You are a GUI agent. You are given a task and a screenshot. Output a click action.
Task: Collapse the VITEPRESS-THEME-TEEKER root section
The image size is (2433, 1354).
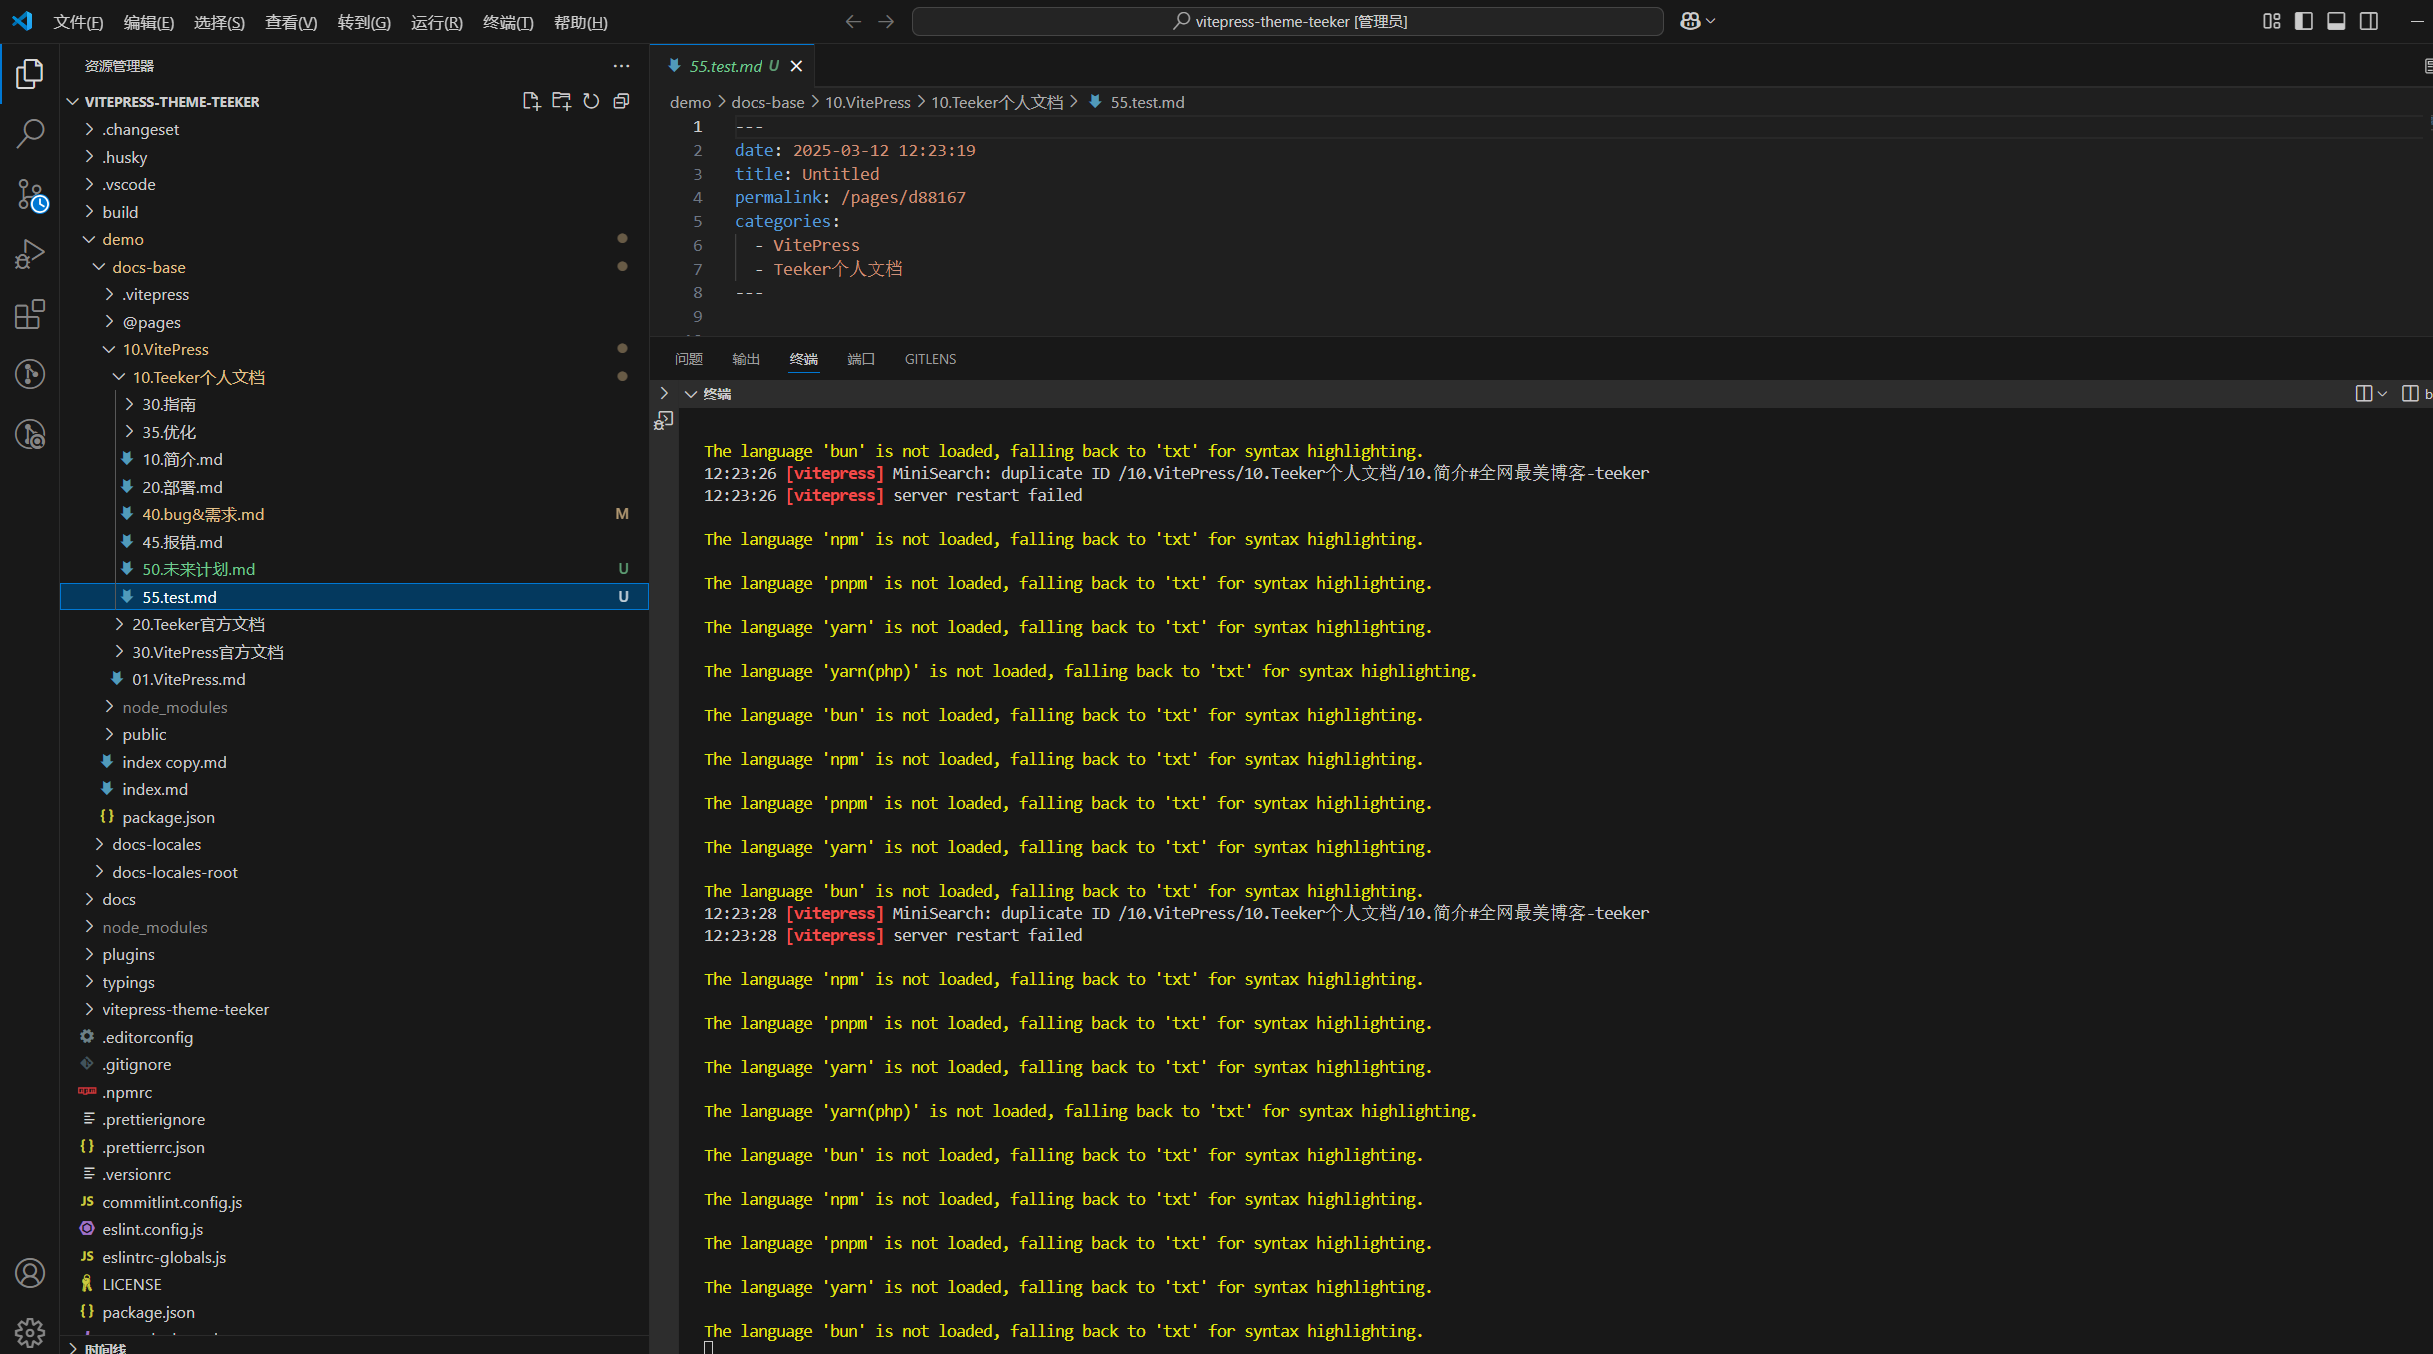72,102
